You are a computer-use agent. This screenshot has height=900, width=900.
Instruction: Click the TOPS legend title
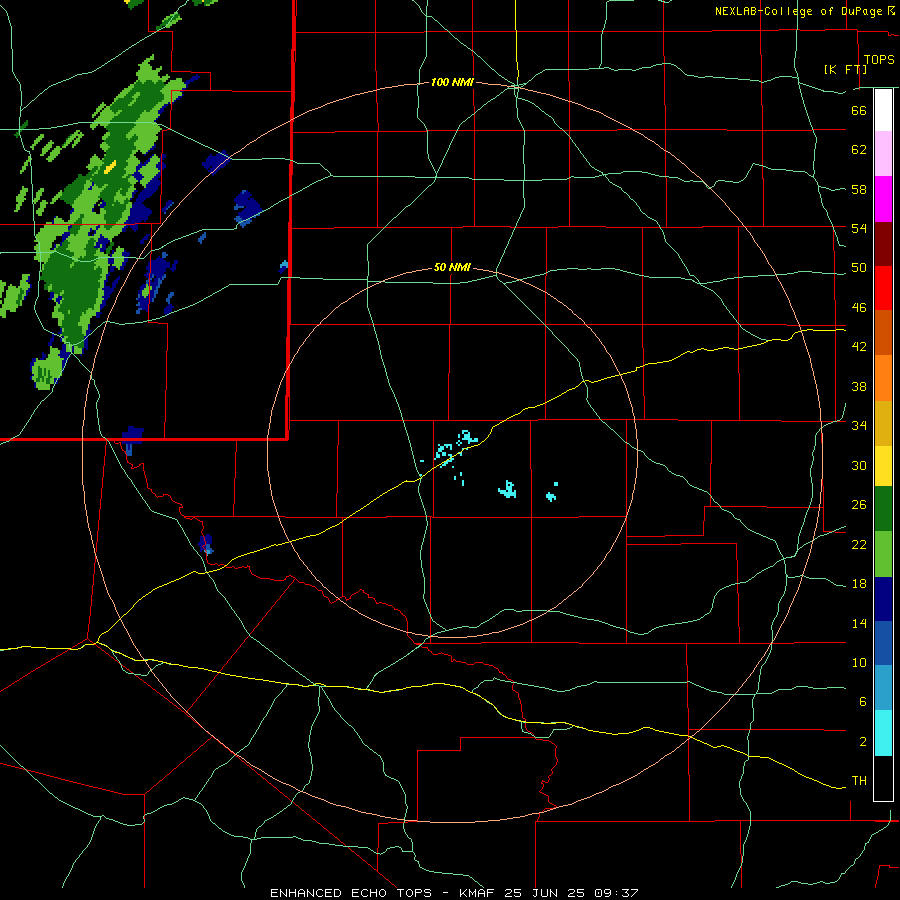(879, 59)
